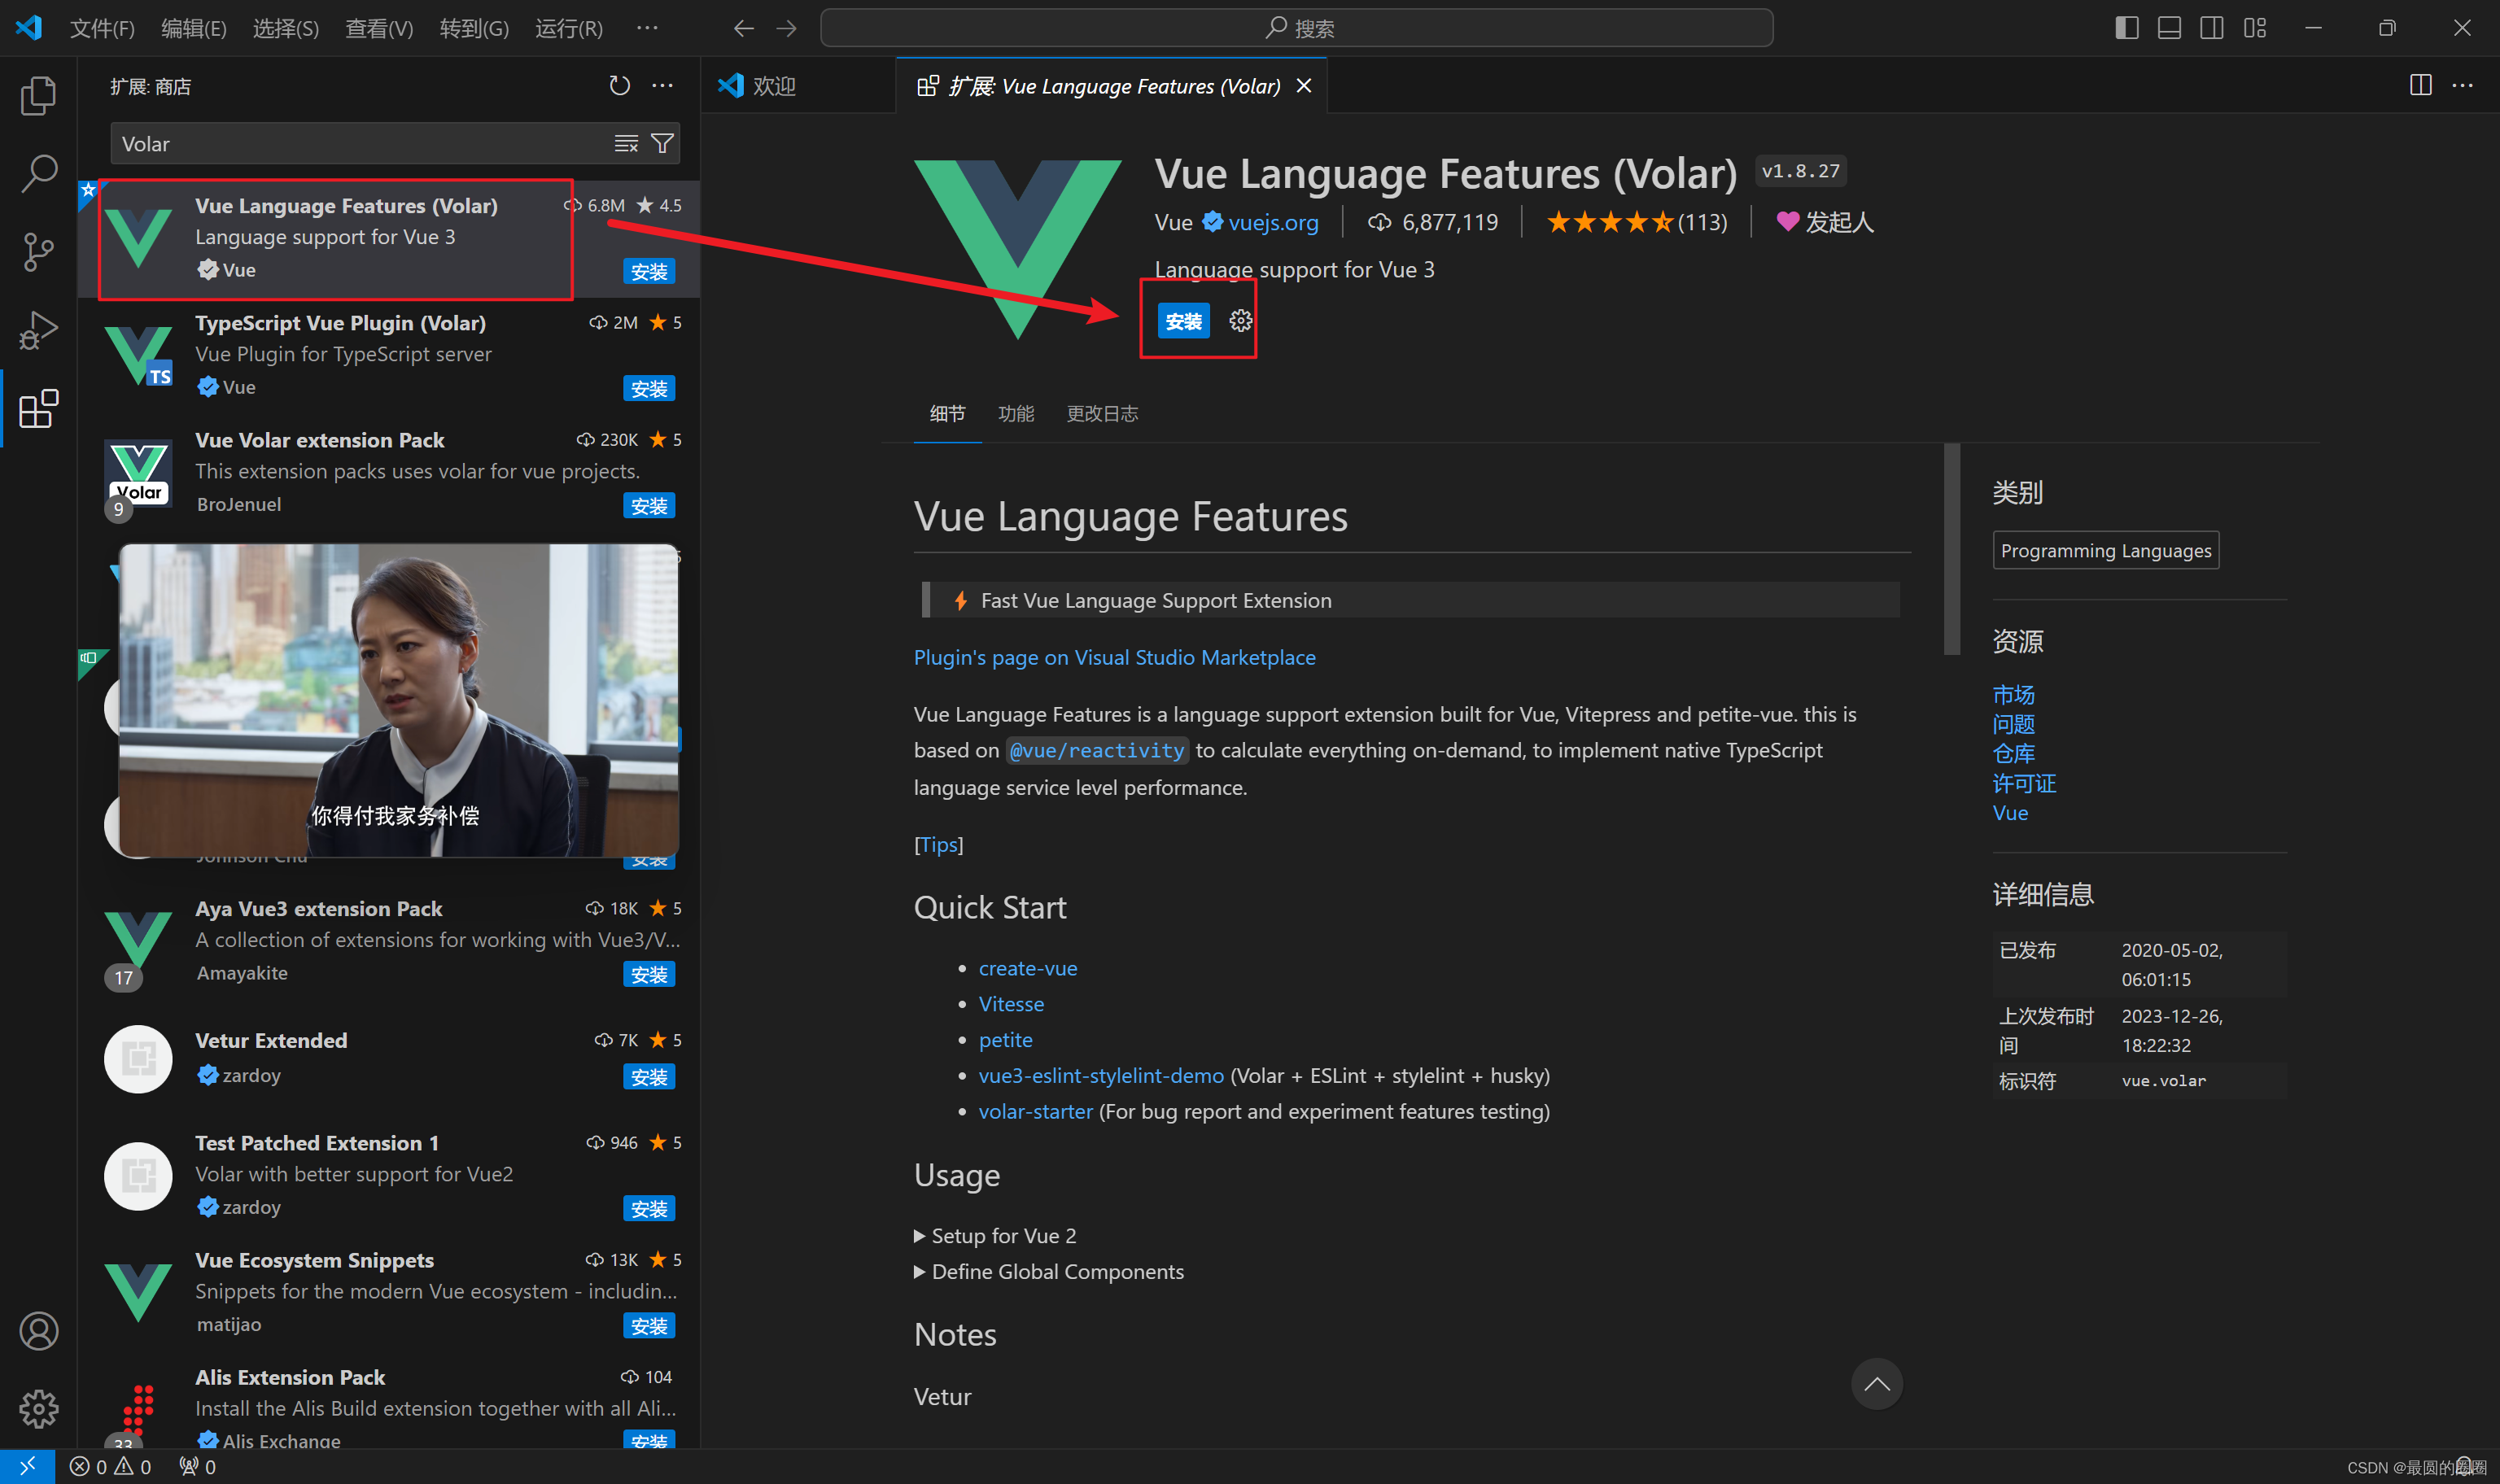The height and width of the screenshot is (1484, 2500).
Task: Open Source Control from activity bar
Action: (x=38, y=252)
